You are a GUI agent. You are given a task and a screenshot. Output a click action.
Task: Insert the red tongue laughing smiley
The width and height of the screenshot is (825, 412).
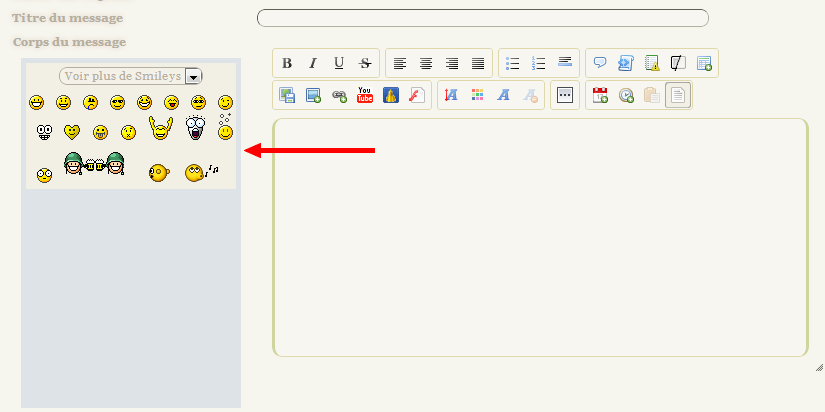[172, 103]
